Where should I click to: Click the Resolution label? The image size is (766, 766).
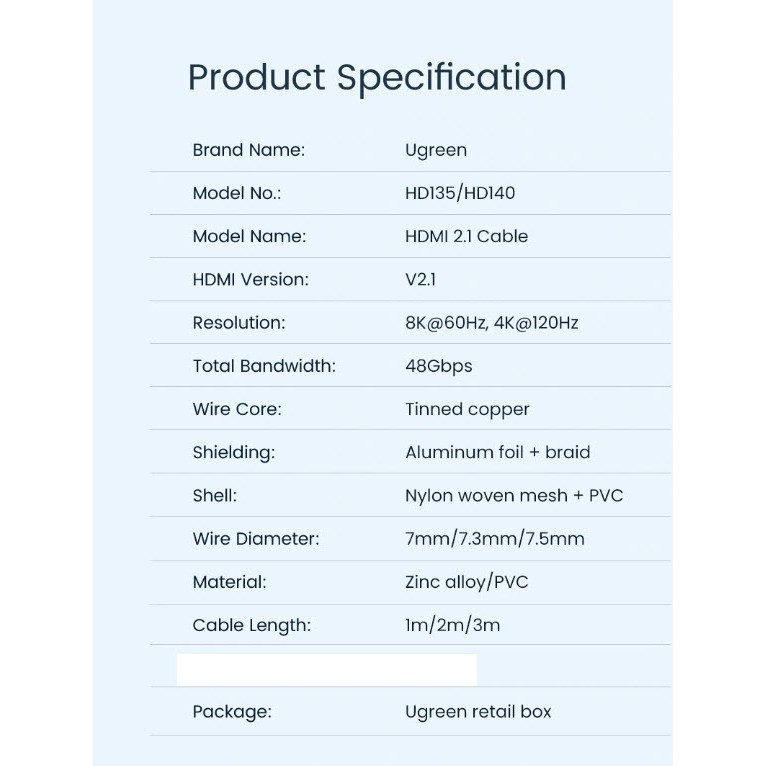point(239,323)
